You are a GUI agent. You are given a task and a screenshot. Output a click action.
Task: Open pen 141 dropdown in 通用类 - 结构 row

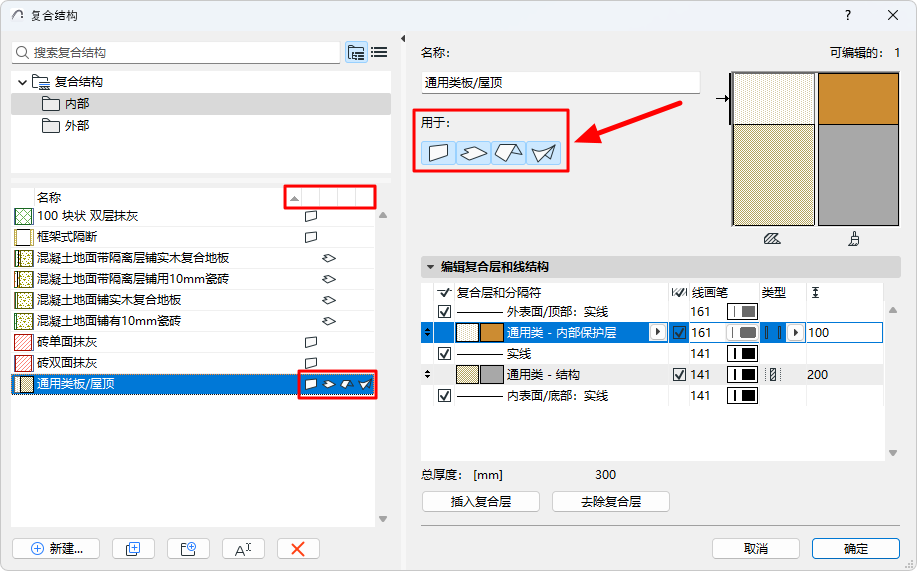click(742, 374)
